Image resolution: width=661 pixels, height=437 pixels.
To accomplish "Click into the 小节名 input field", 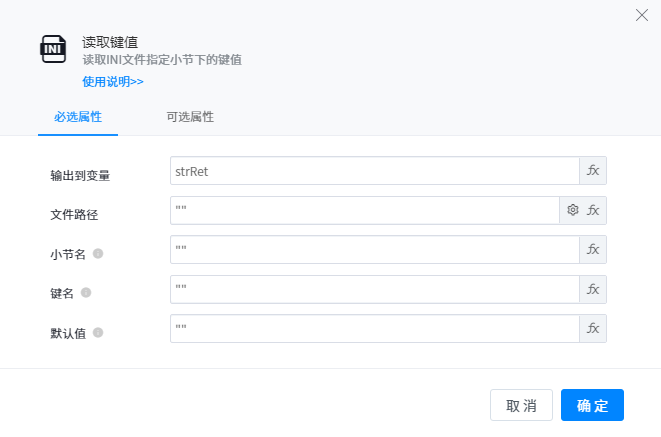I will coord(374,250).
